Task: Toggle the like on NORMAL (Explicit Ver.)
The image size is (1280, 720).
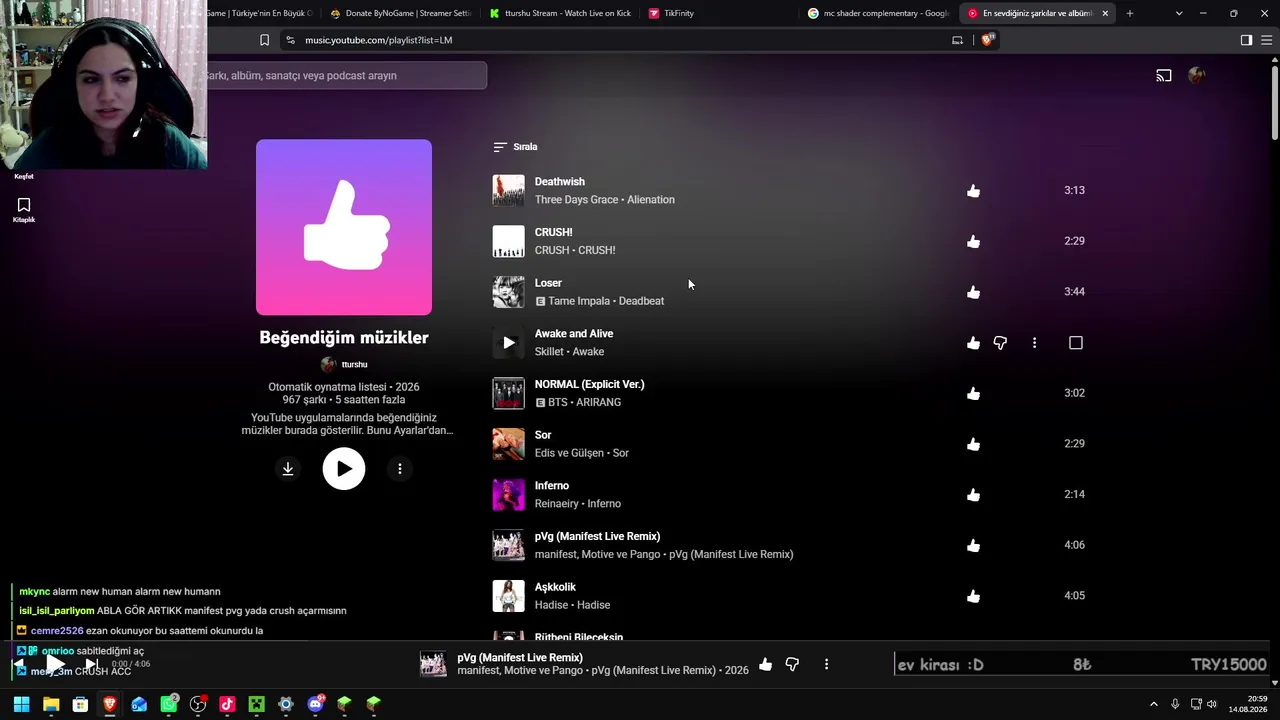Action: (973, 394)
